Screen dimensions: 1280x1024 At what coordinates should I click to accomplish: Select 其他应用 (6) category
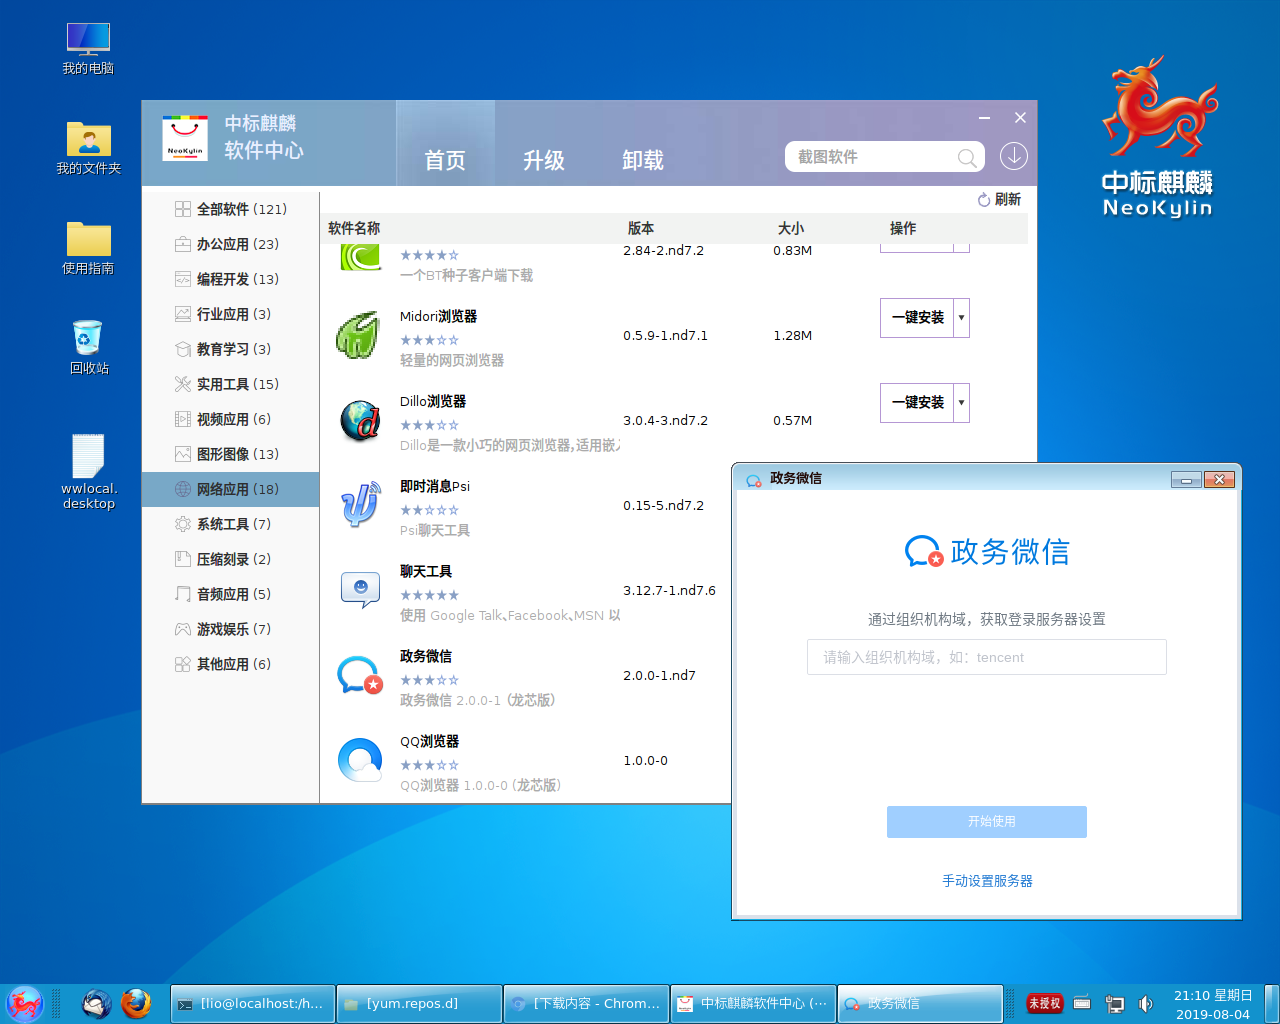click(231, 664)
